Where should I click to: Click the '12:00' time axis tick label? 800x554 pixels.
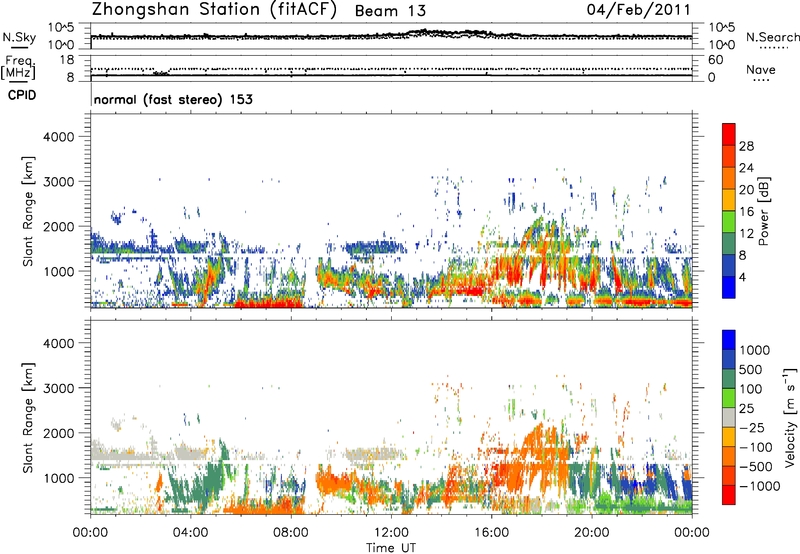coord(391,533)
